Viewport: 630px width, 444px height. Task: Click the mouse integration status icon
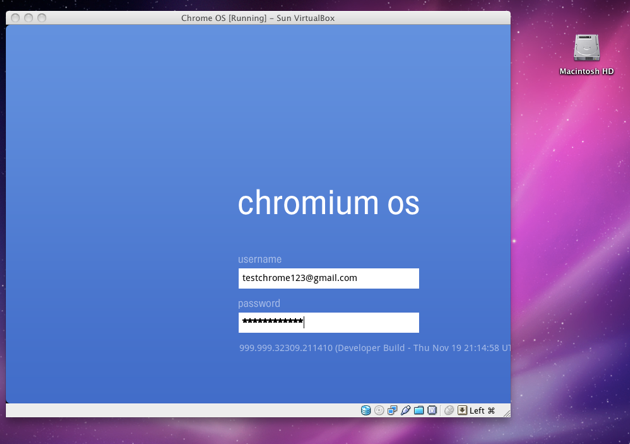coord(449,410)
